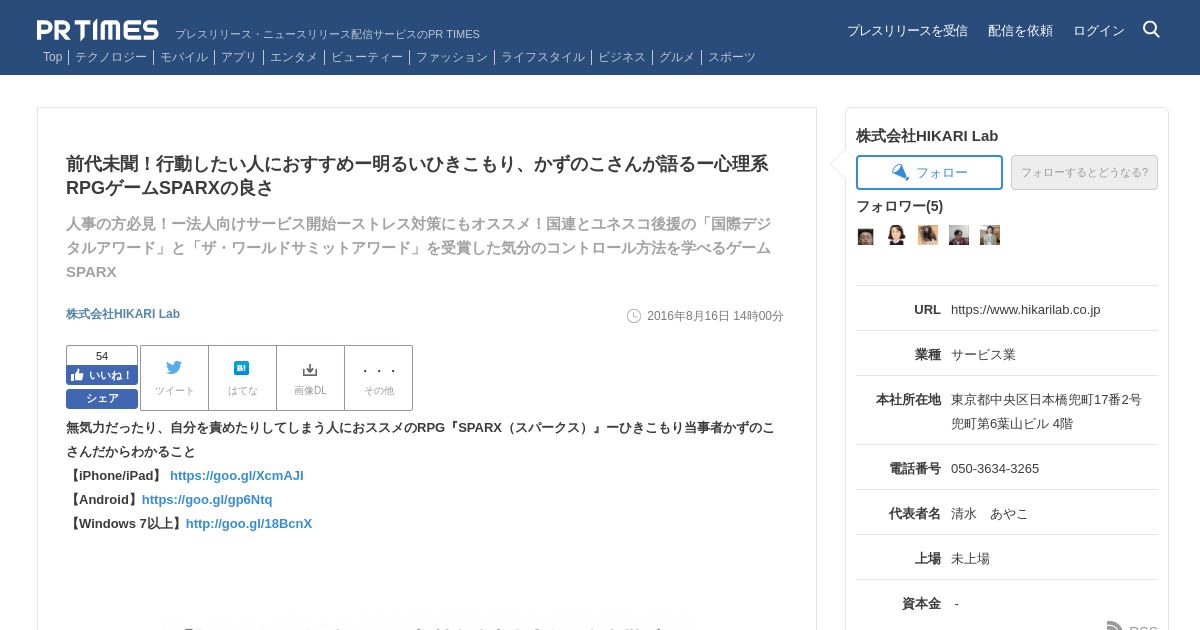Viewport: 1200px width, 630px height.
Task: Click the phone number 050-3634-3265
Action: point(995,469)
